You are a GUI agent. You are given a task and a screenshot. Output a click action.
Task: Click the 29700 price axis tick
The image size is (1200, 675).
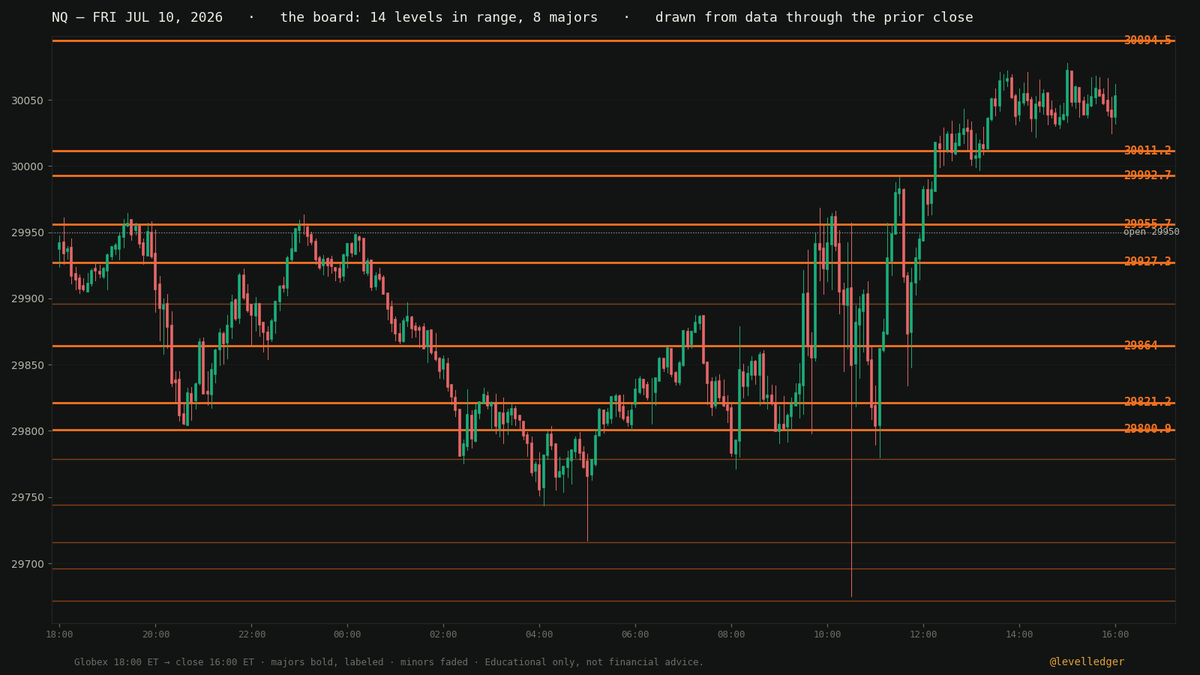coord(27,564)
